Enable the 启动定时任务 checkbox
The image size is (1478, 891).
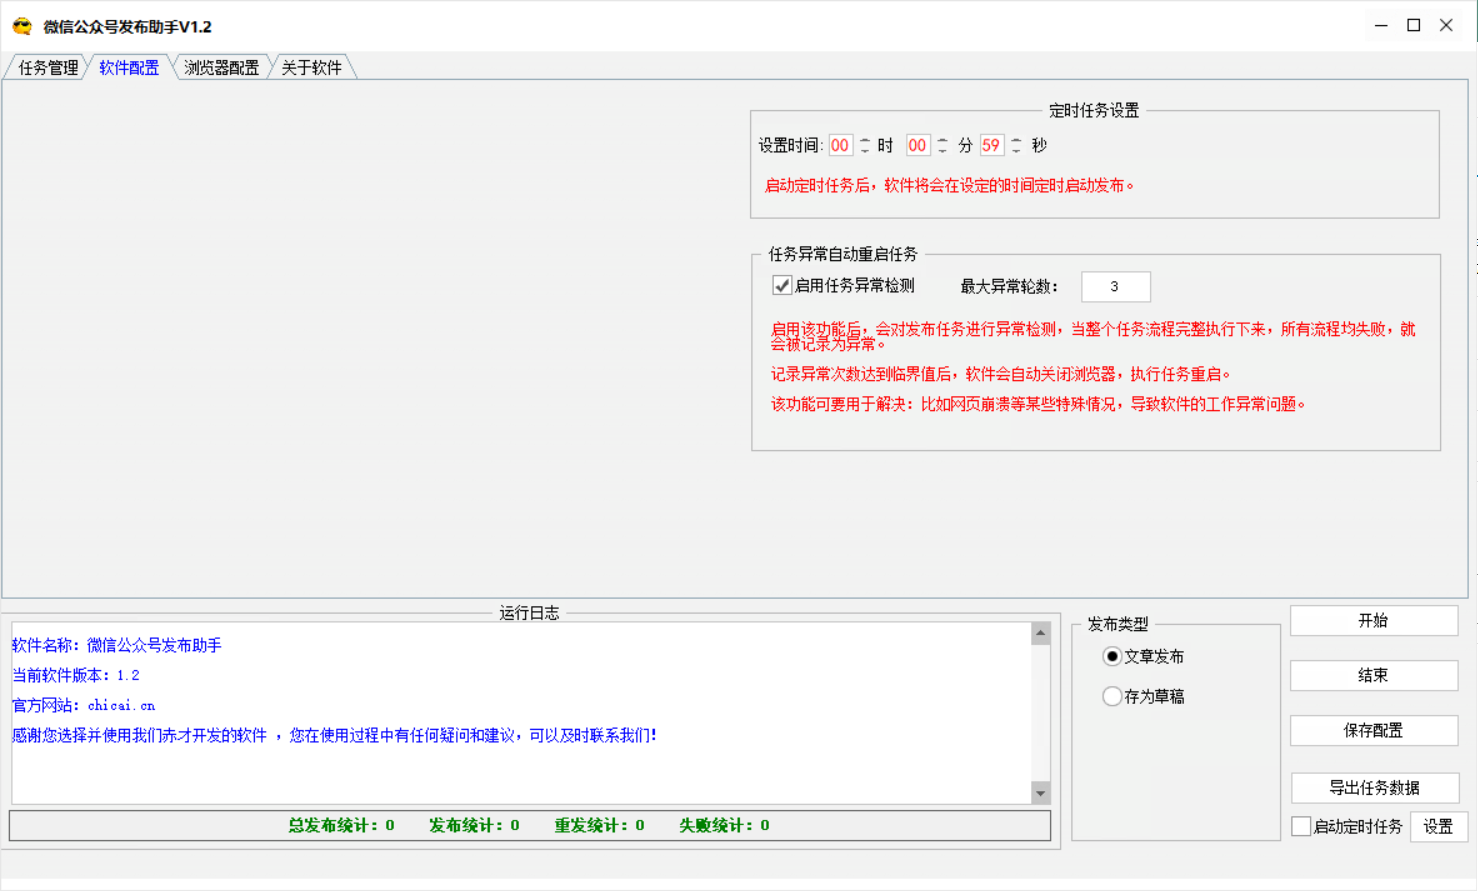pos(1301,827)
